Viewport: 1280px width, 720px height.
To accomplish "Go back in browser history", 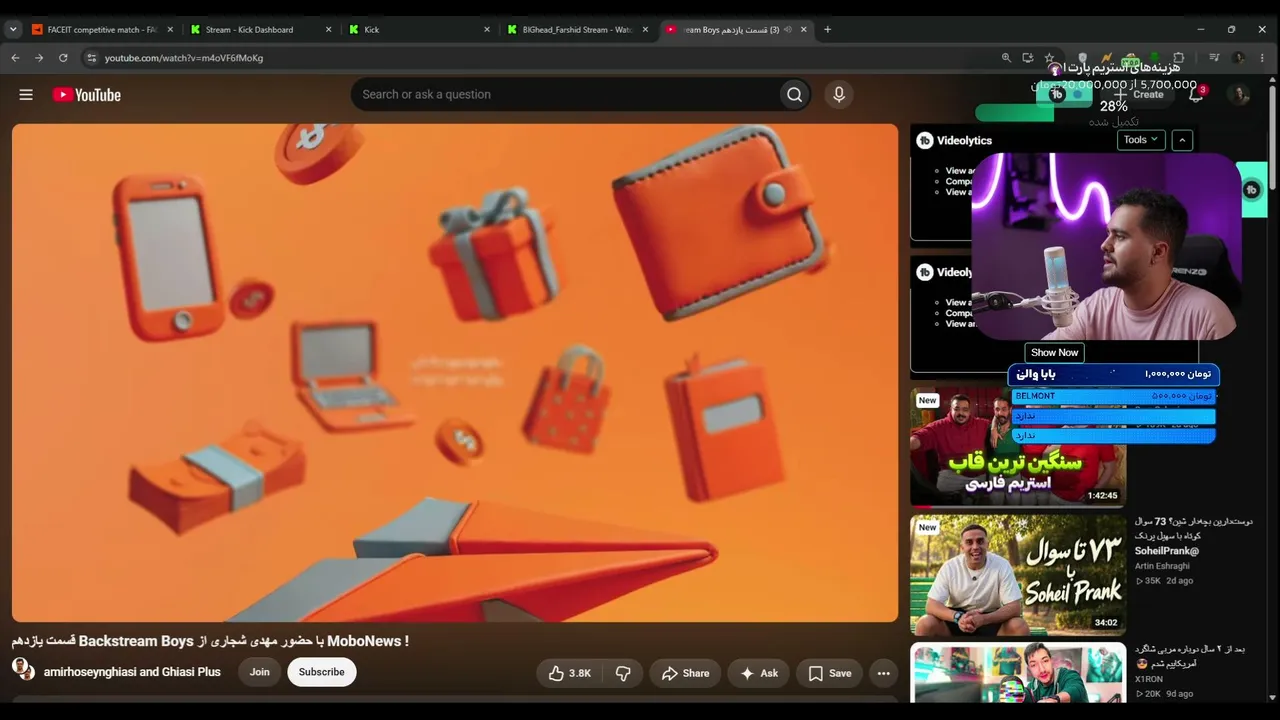I will point(15,58).
